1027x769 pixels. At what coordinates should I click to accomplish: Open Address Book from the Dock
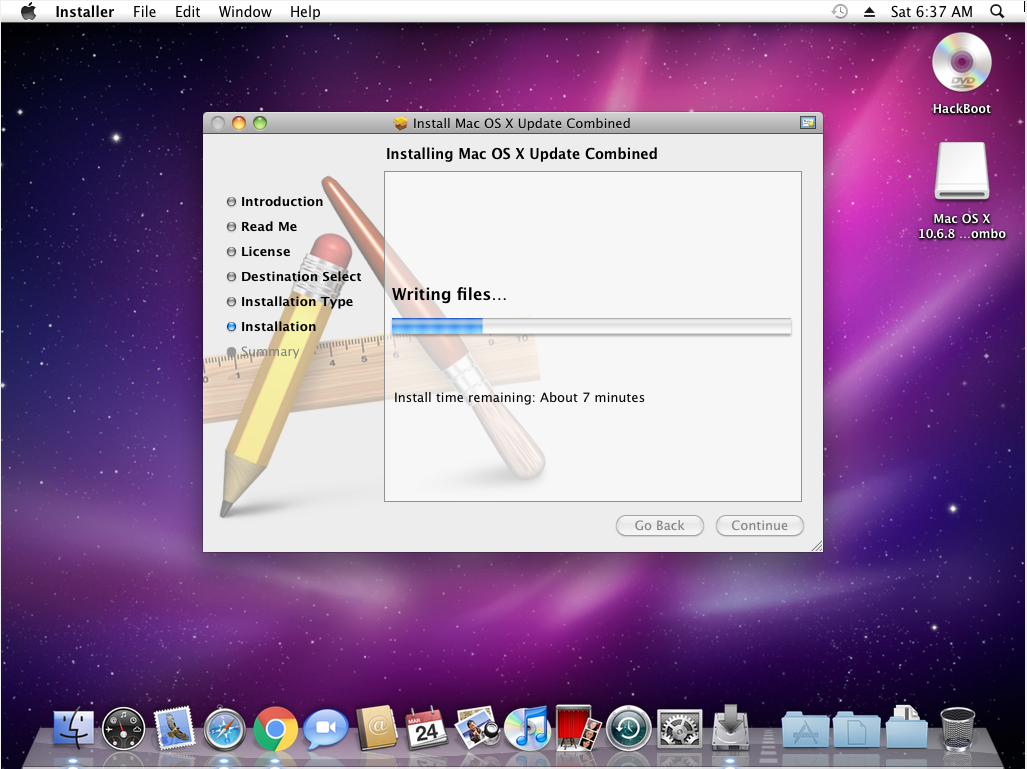pyautogui.click(x=376, y=728)
